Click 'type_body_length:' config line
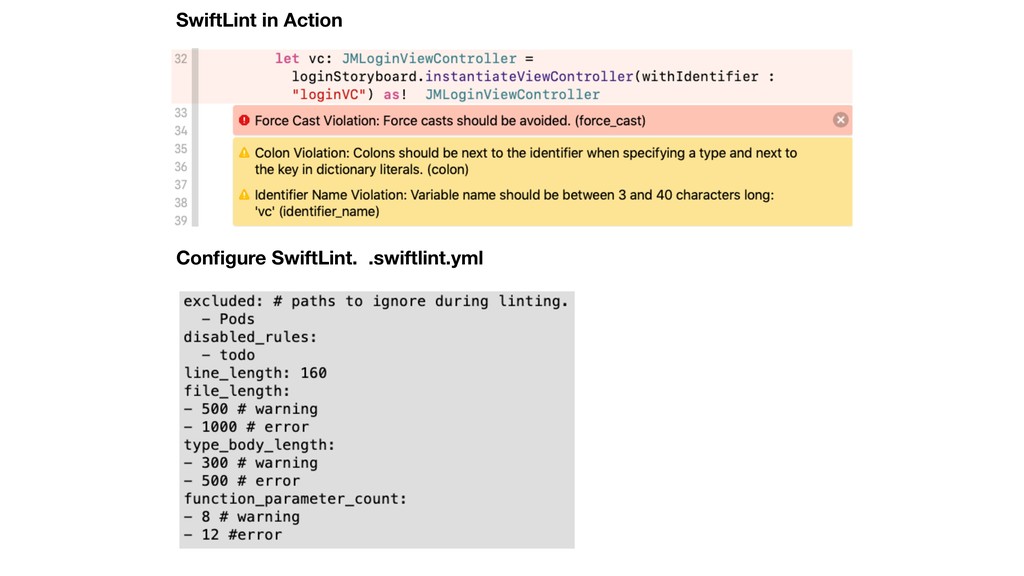Screen dimensions: 1024x576 click(x=259, y=445)
